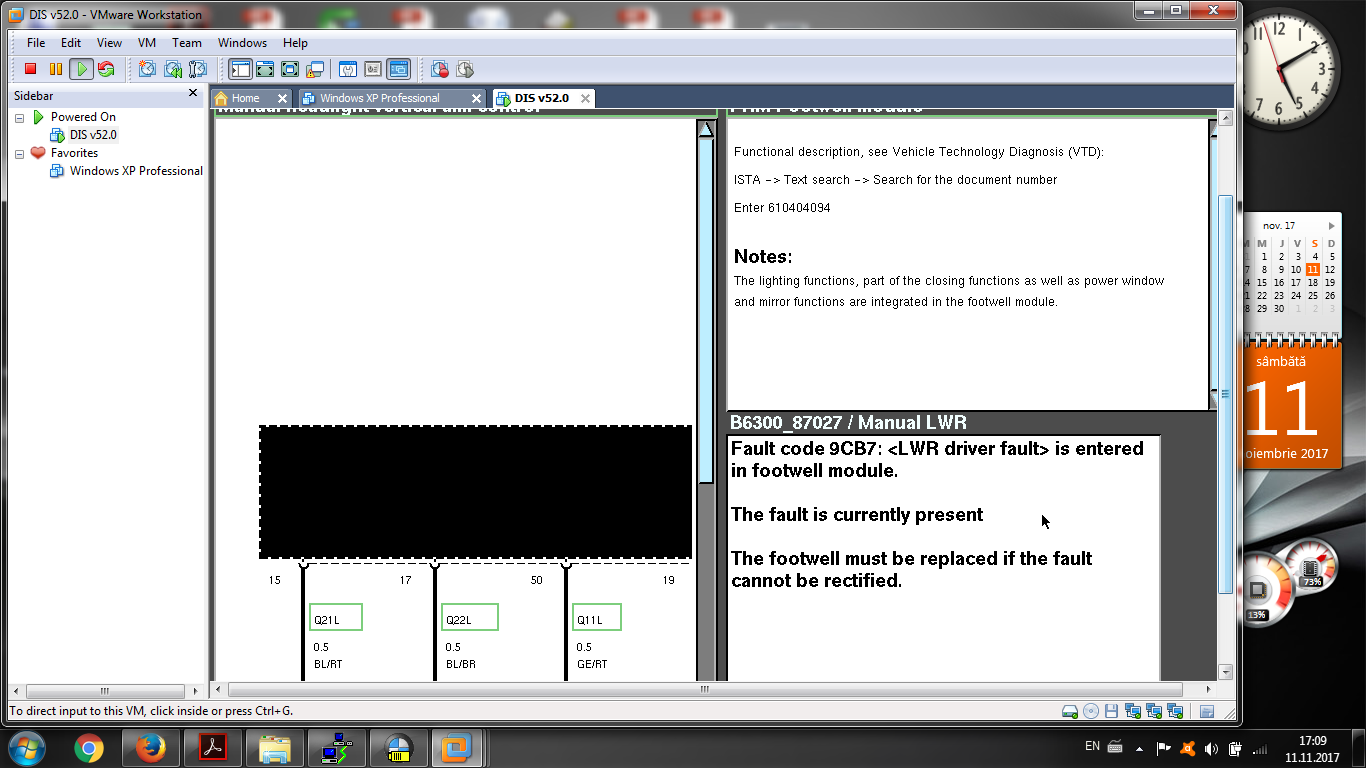Power off the VM with red stop icon
1366x768 pixels.
(x=31, y=69)
